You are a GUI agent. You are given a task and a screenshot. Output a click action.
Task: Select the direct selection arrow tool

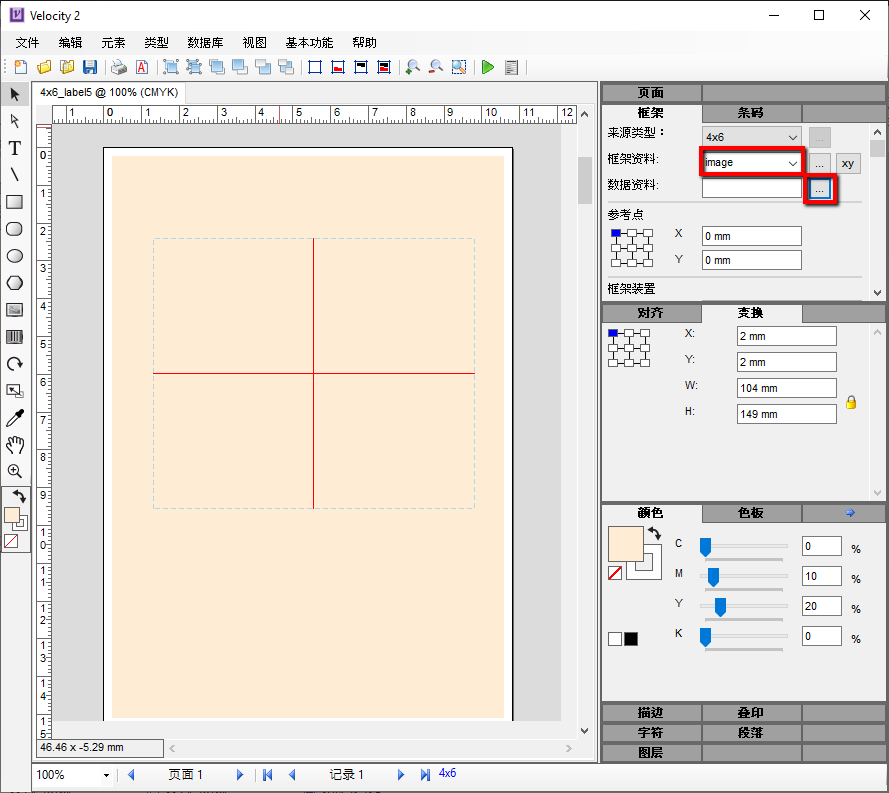(x=15, y=121)
